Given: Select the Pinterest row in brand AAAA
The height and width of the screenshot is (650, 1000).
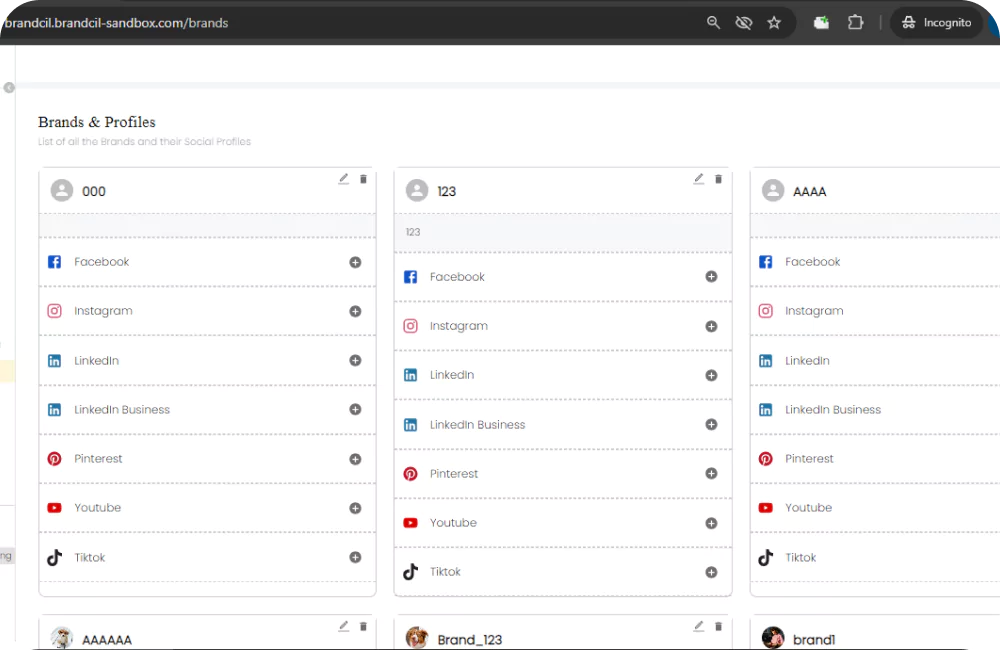Looking at the screenshot, I should tap(875, 459).
